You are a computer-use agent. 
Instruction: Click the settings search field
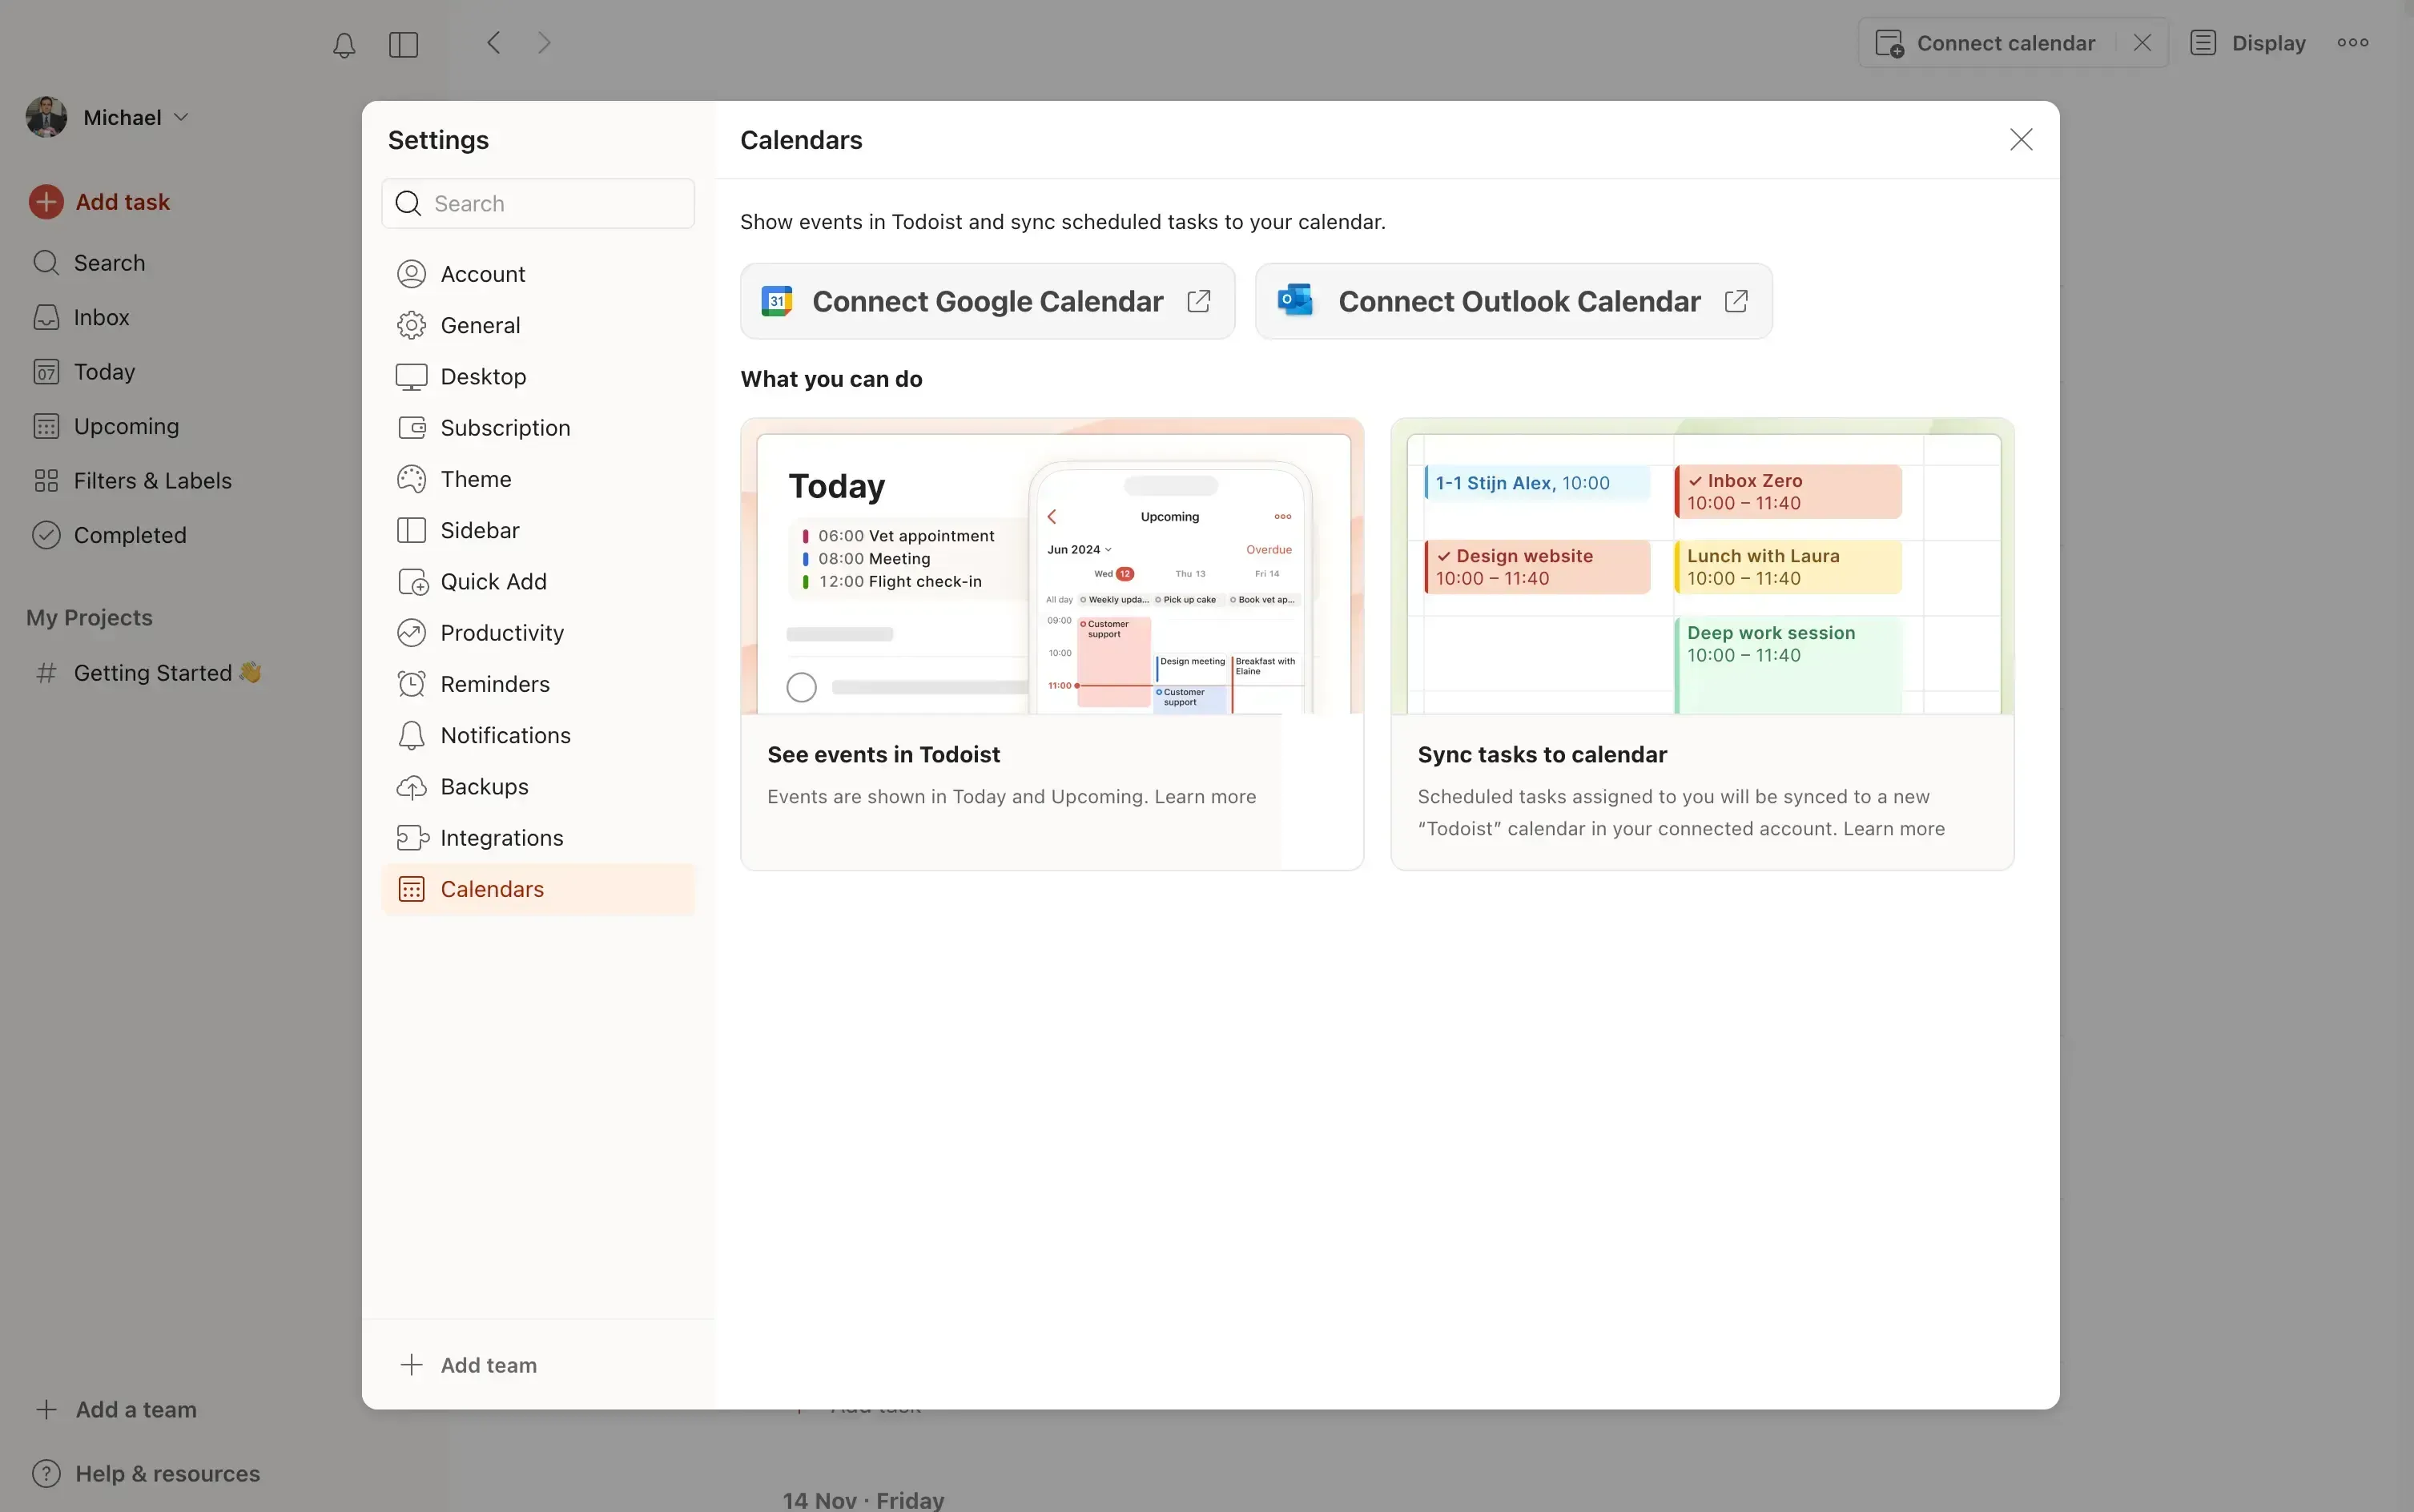537,203
